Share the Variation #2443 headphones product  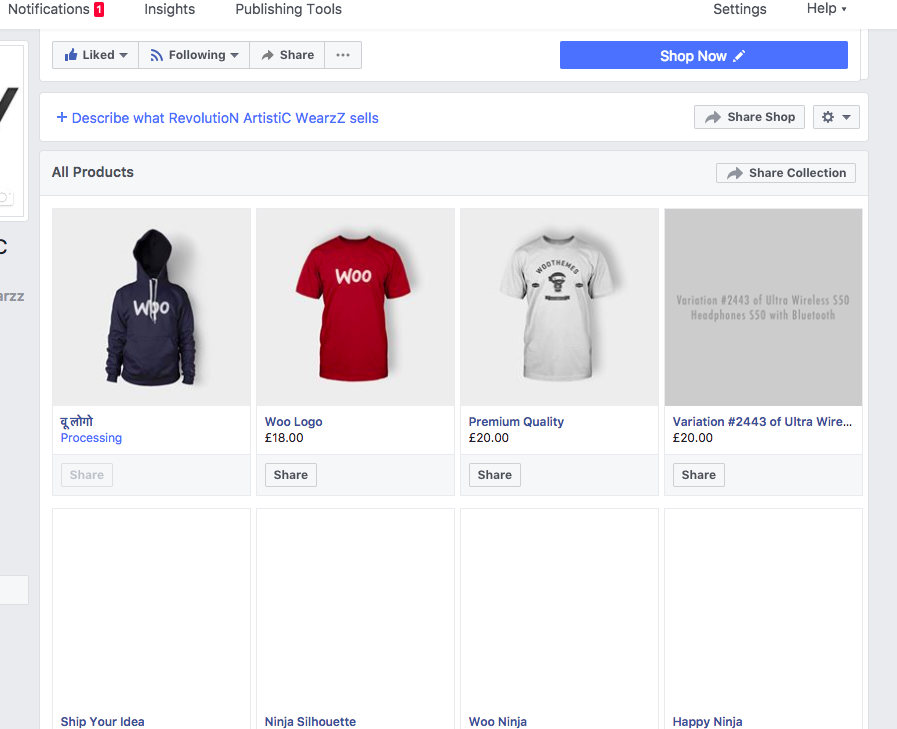[698, 475]
